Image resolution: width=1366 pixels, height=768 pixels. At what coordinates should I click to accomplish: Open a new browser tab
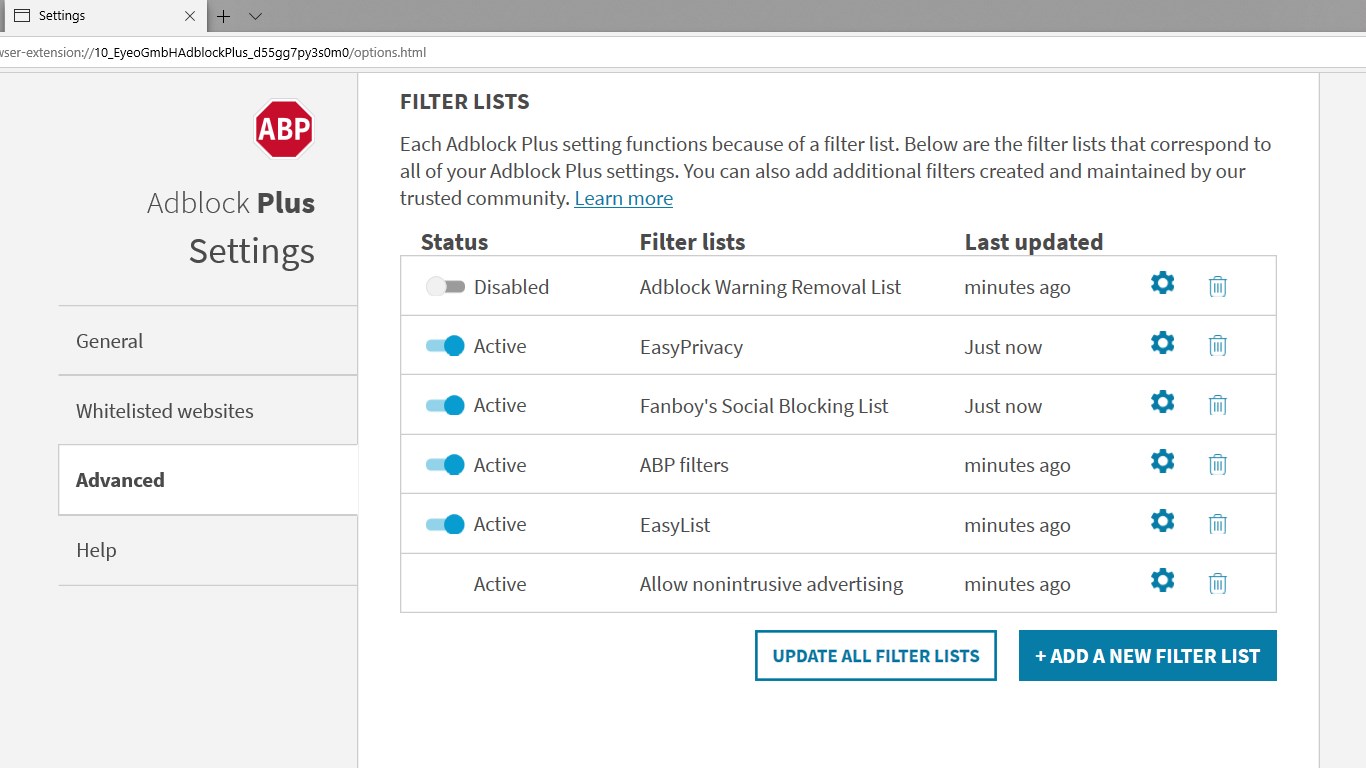[224, 16]
